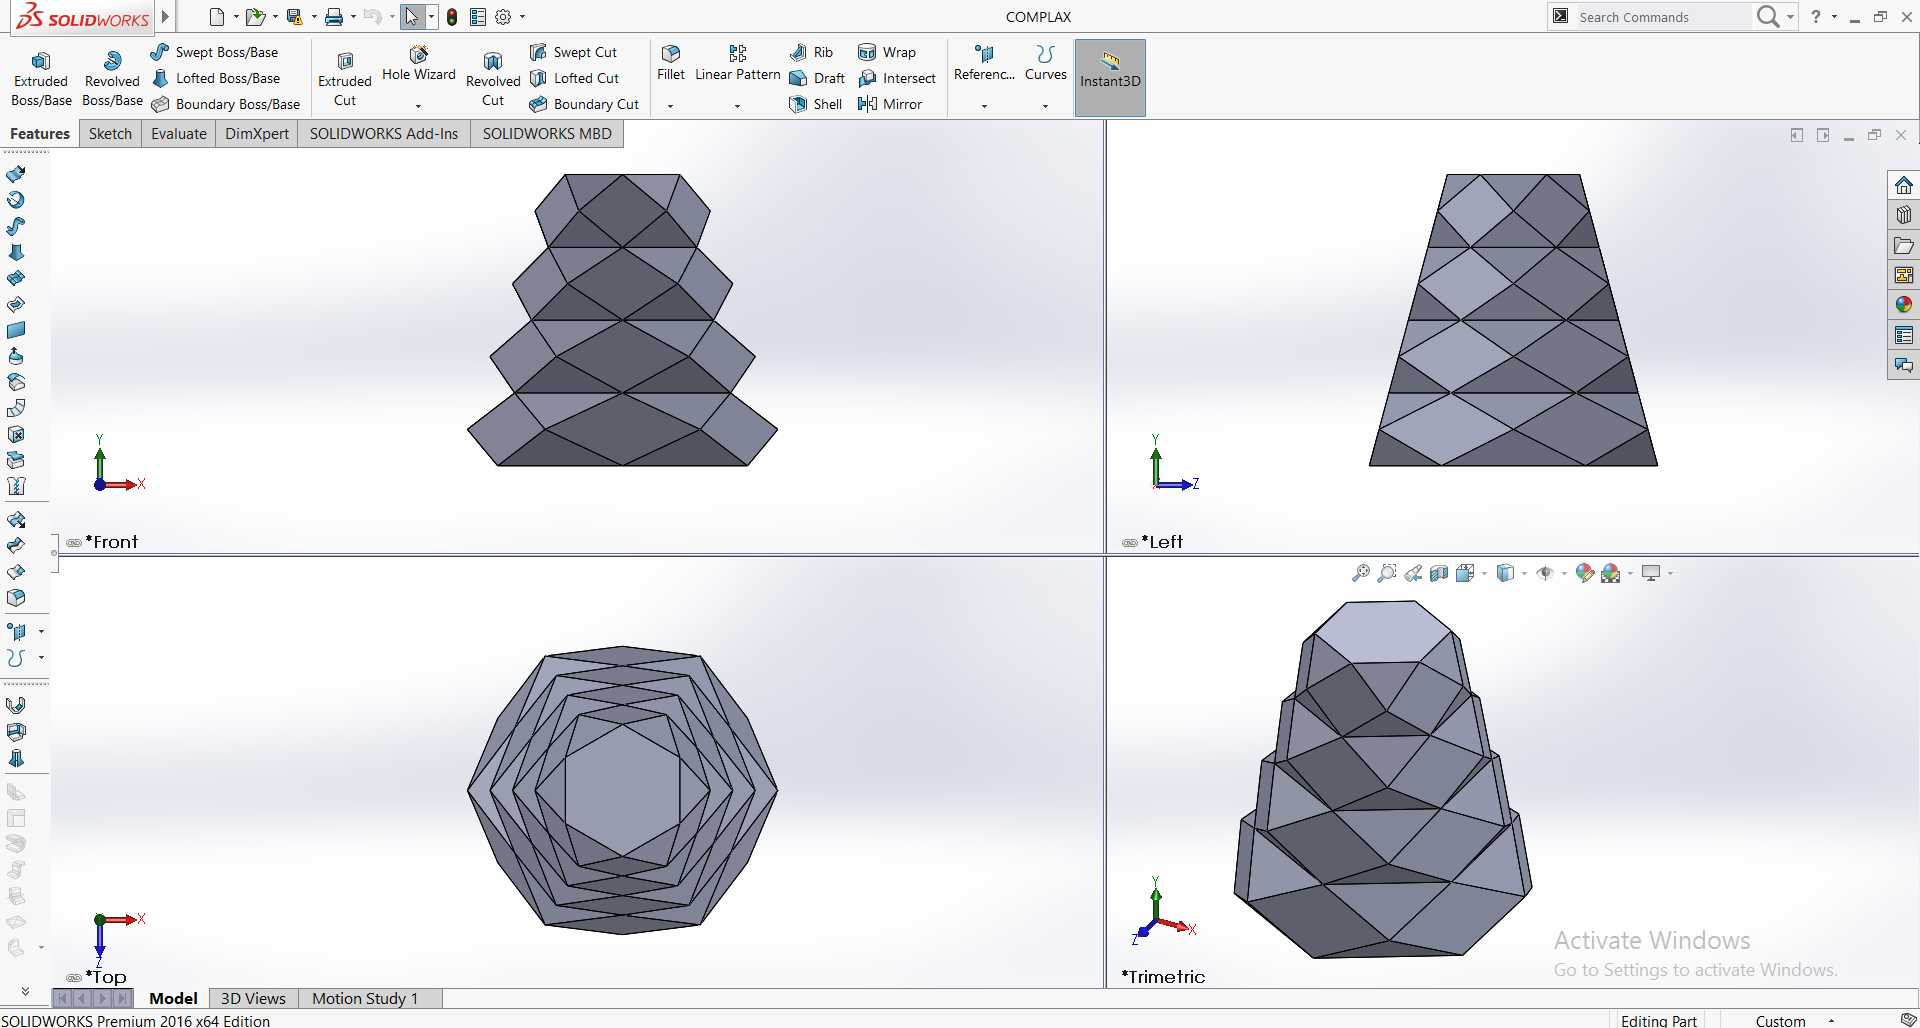Toggle the Select cursor tool

pyautogui.click(x=412, y=17)
